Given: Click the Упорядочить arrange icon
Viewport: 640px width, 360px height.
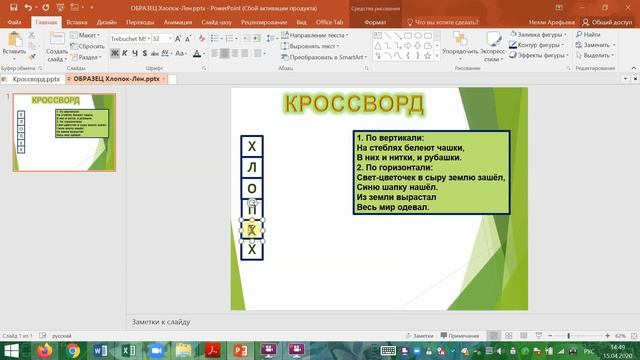Looking at the screenshot, I should (x=460, y=39).
